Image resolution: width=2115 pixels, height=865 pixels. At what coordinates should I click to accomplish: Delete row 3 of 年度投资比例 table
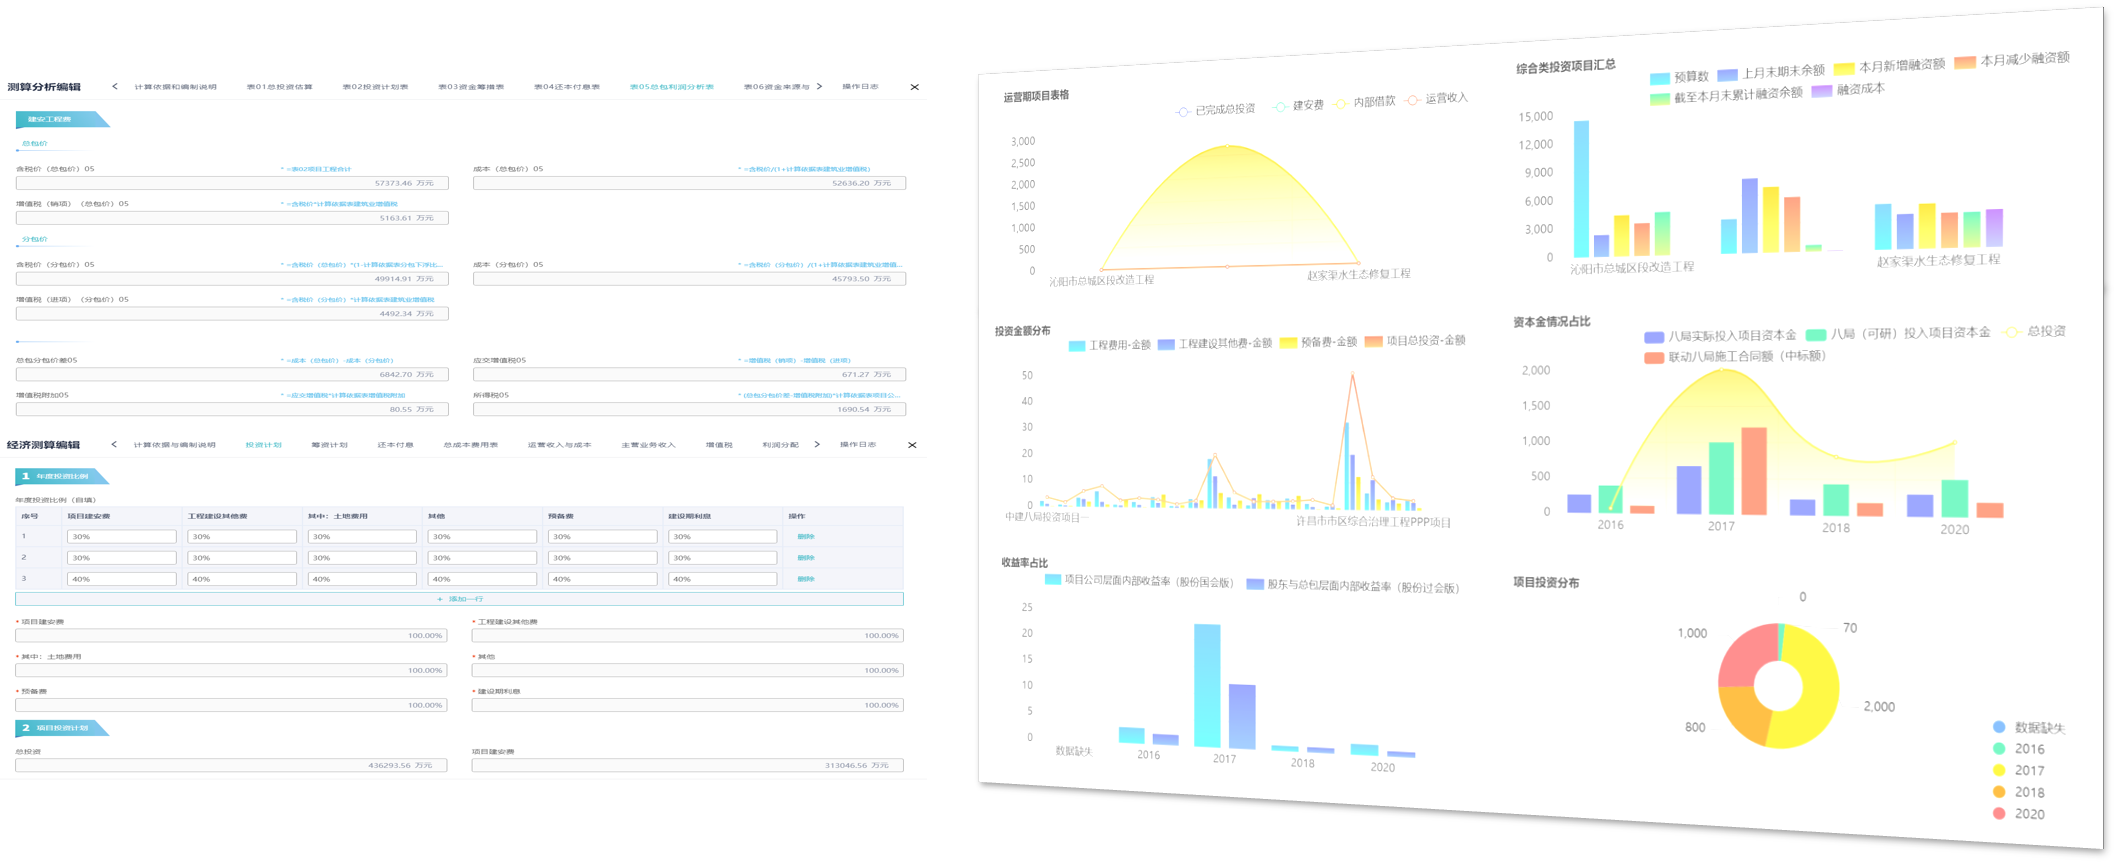(x=806, y=579)
